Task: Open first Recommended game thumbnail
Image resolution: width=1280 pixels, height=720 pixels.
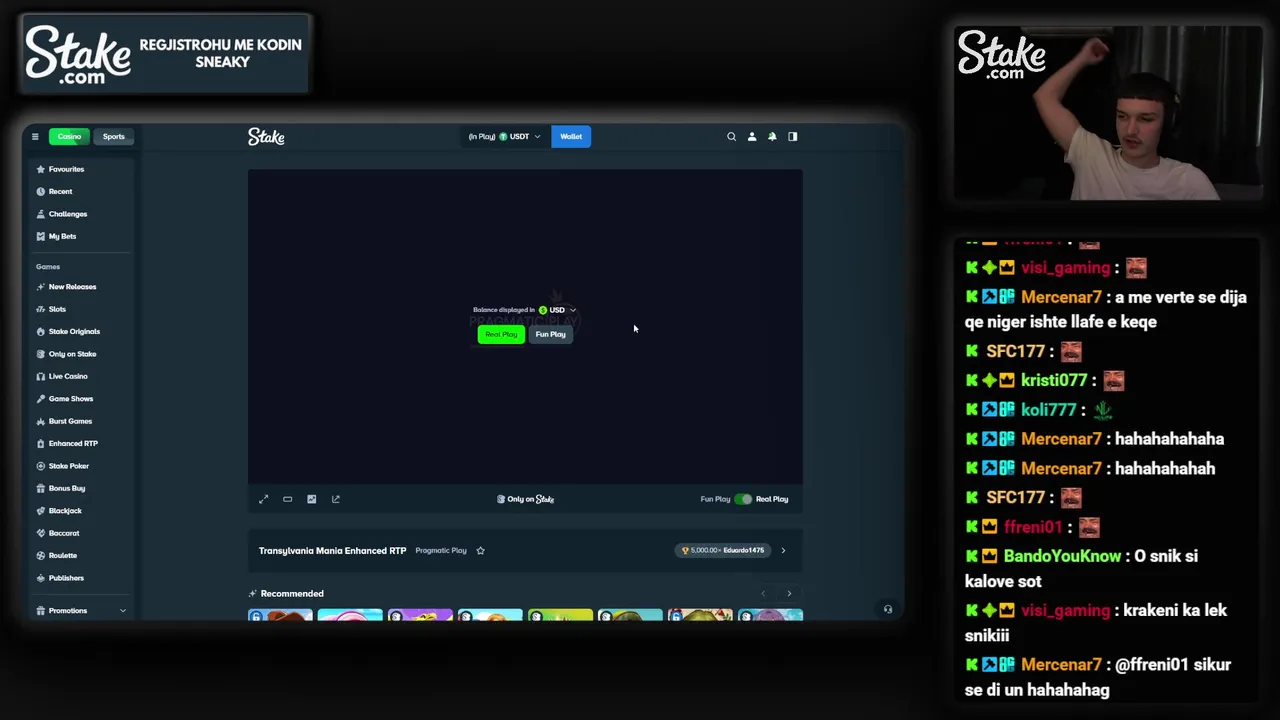Action: click(x=280, y=615)
